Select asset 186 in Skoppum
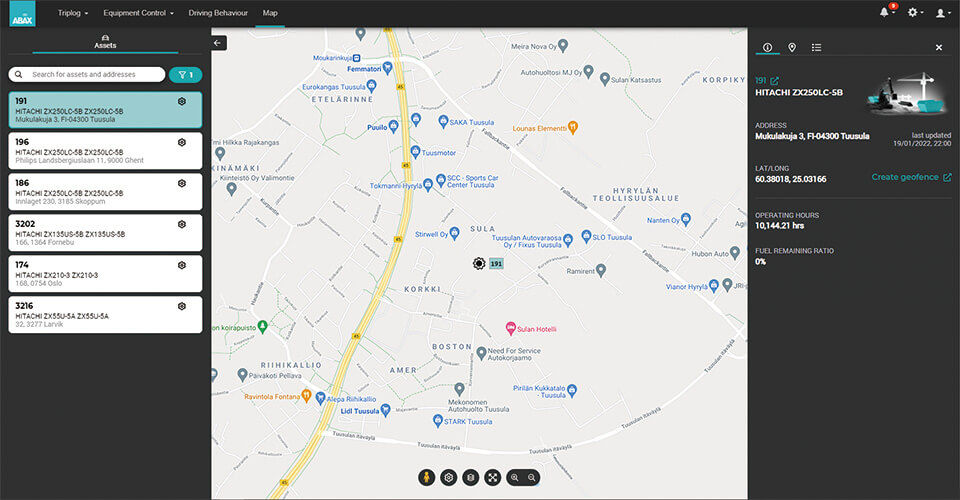Screen dimensions: 960x500 click(105, 192)
